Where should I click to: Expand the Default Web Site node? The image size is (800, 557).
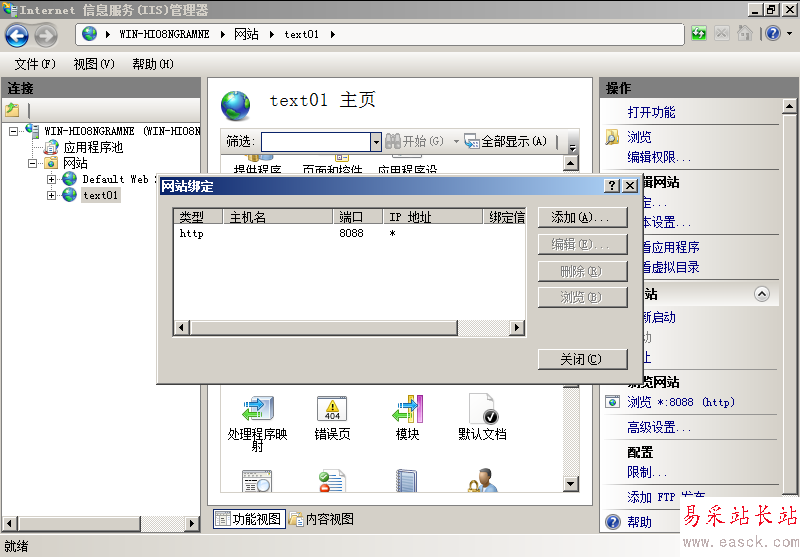[51, 179]
